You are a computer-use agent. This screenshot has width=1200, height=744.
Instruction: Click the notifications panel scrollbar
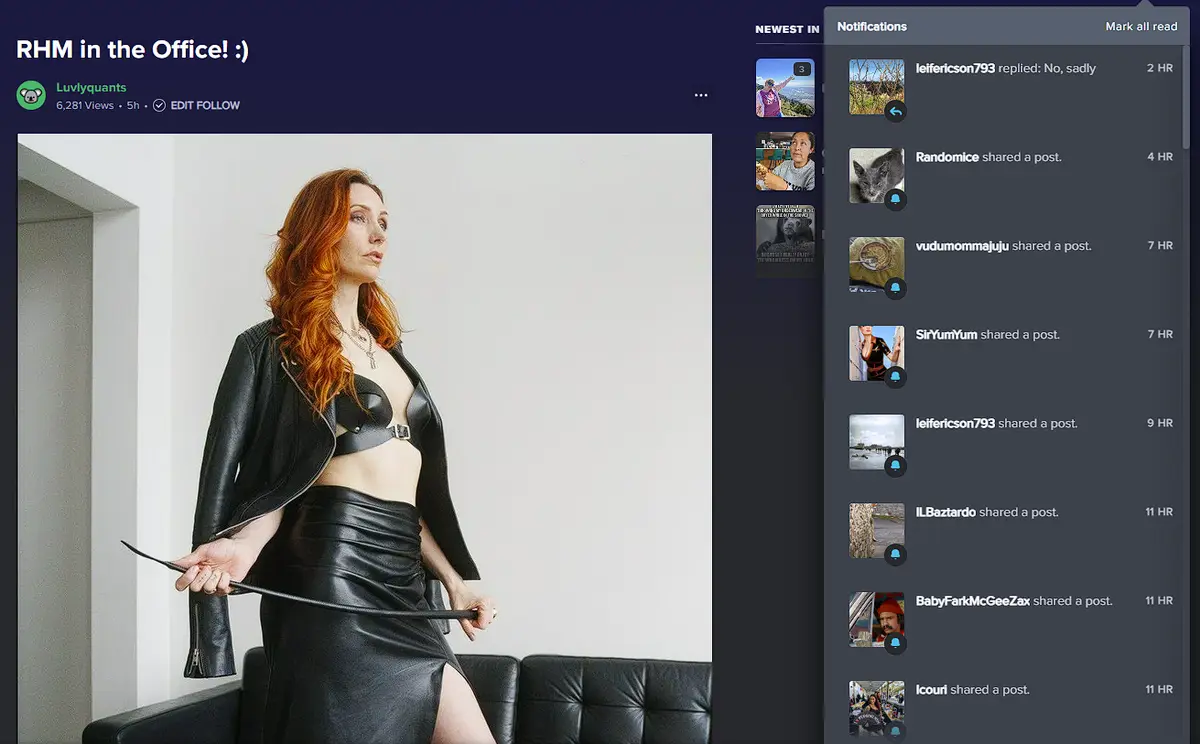[1187, 95]
